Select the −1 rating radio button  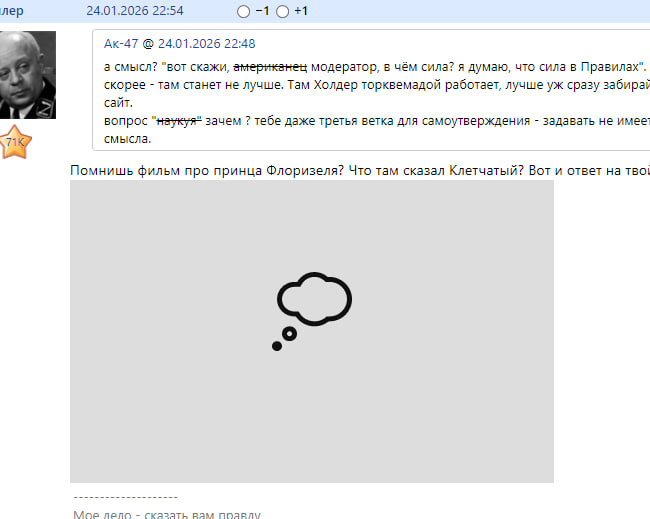243,12
